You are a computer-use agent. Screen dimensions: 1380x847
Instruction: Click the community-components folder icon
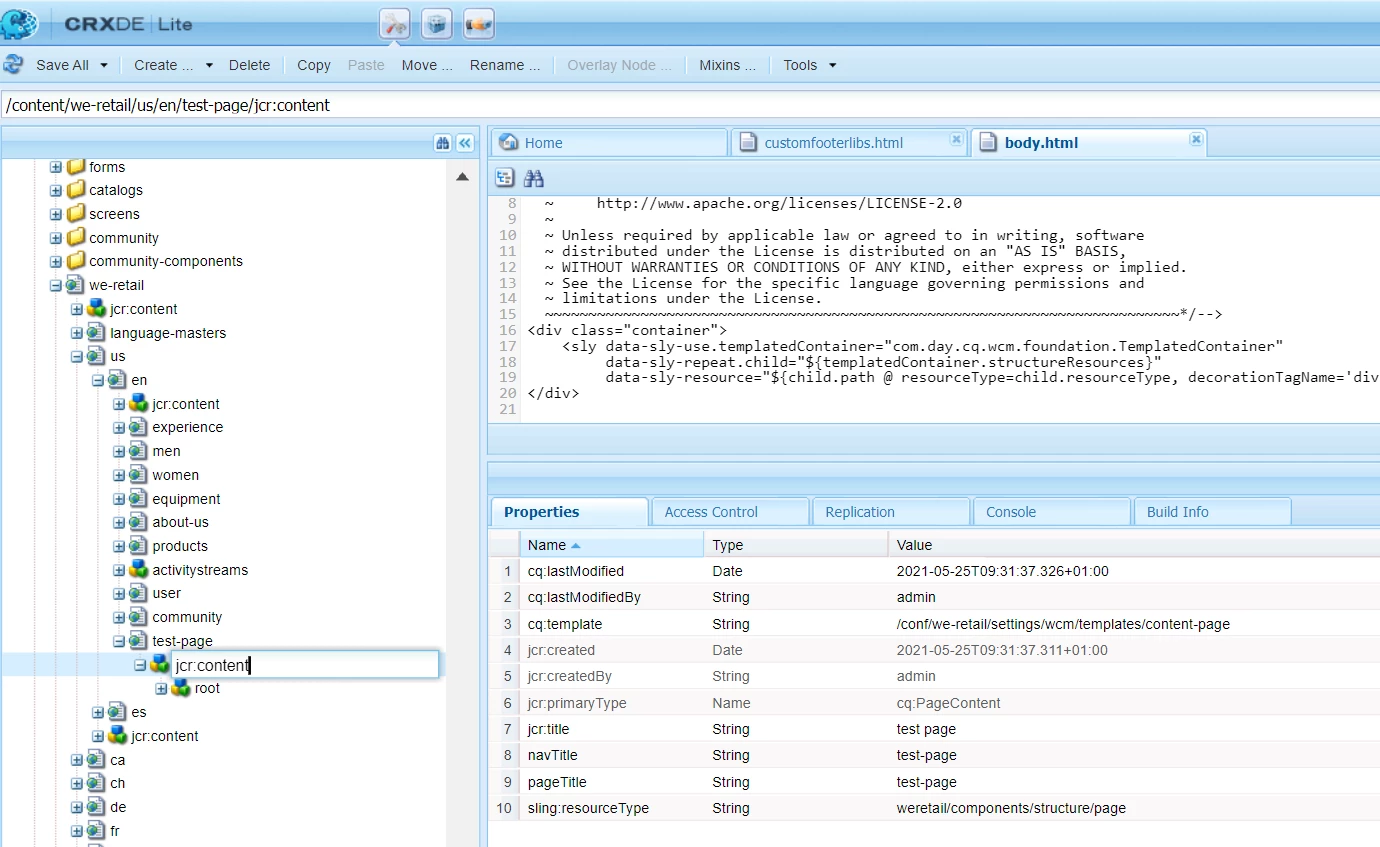click(x=76, y=261)
